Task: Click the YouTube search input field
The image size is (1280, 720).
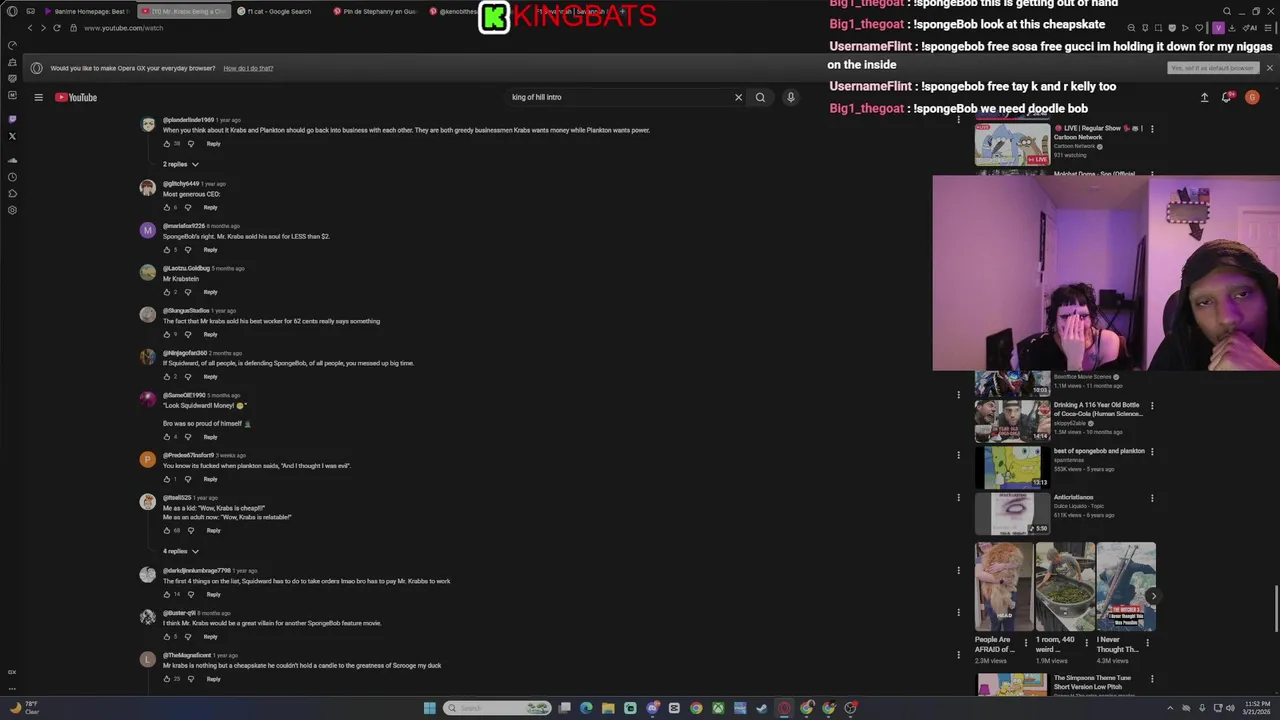Action: (x=618, y=97)
